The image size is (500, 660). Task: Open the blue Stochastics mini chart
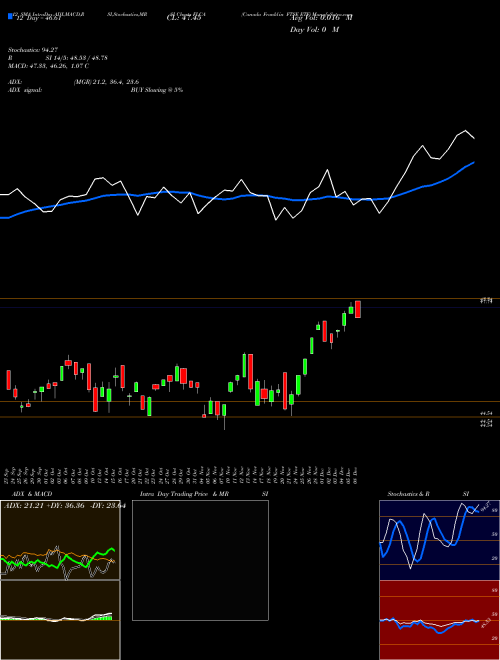pyautogui.click(x=439, y=540)
